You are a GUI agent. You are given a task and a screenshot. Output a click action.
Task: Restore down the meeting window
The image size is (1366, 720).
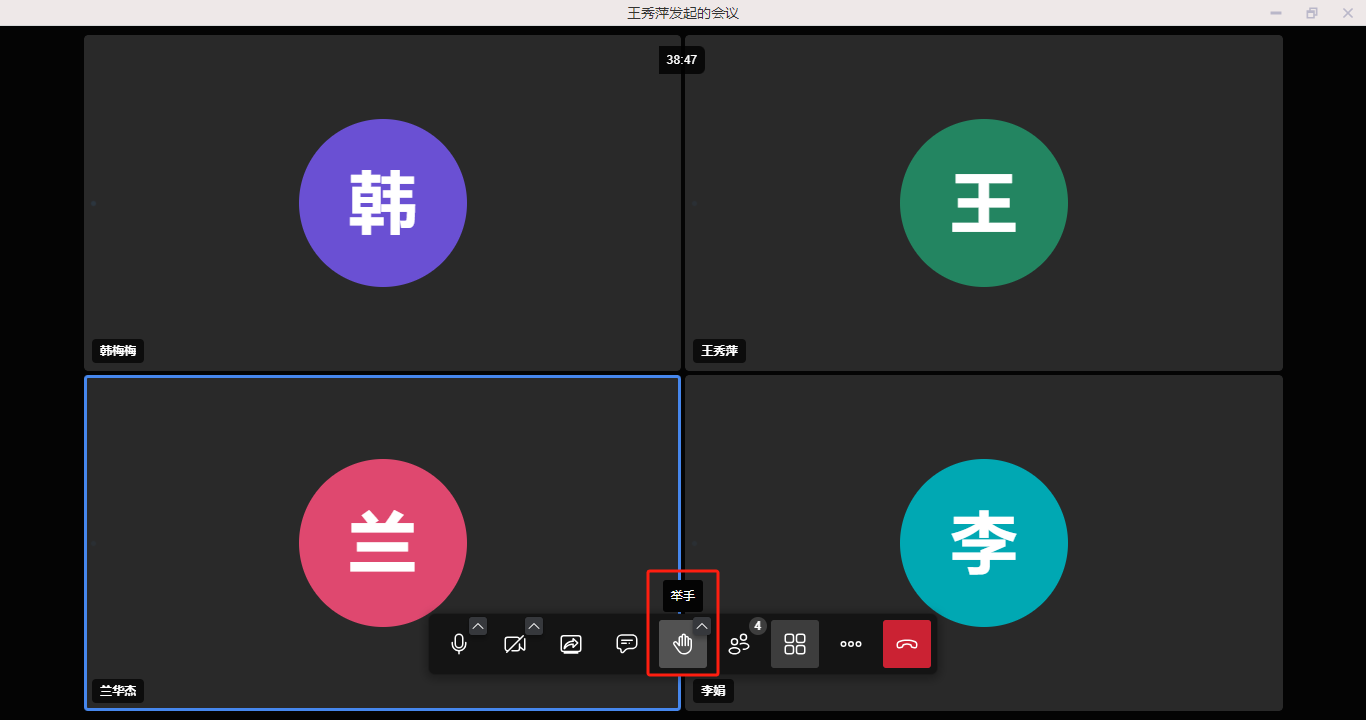(1312, 13)
